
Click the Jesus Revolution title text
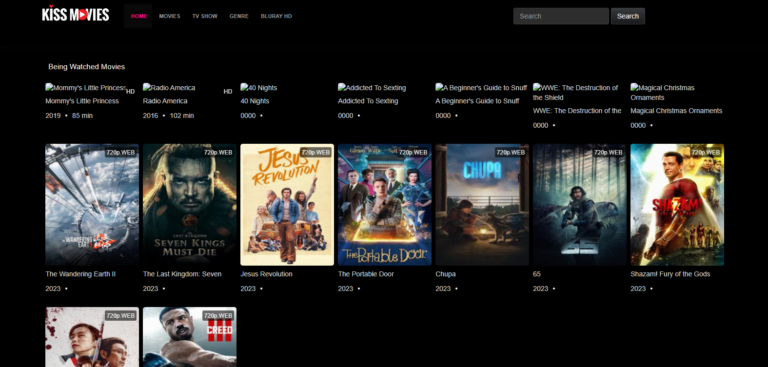266,274
